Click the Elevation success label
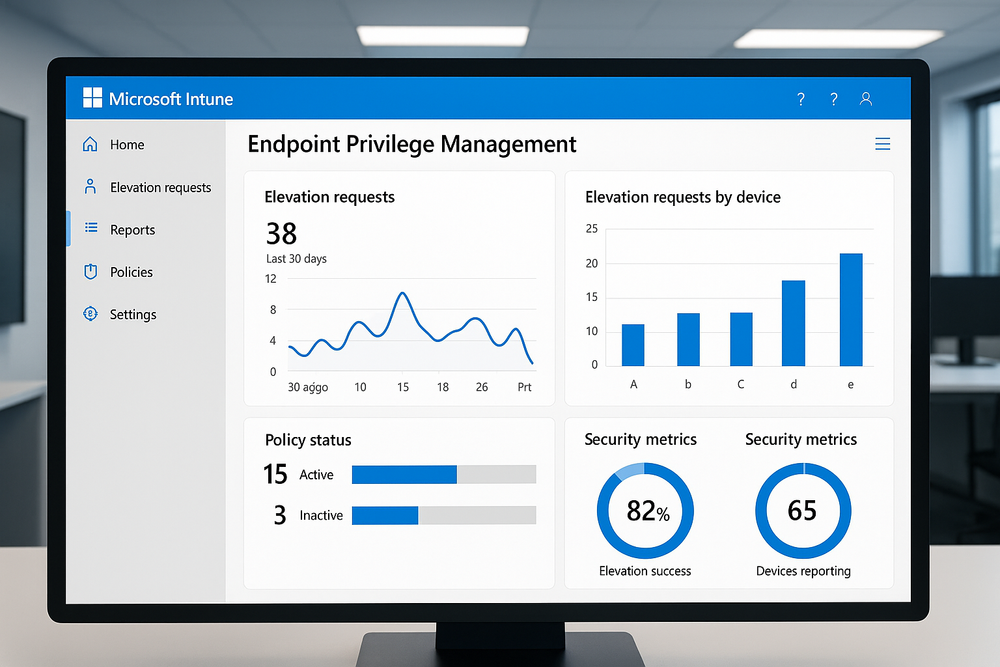Image resolution: width=1000 pixels, height=667 pixels. point(645,571)
